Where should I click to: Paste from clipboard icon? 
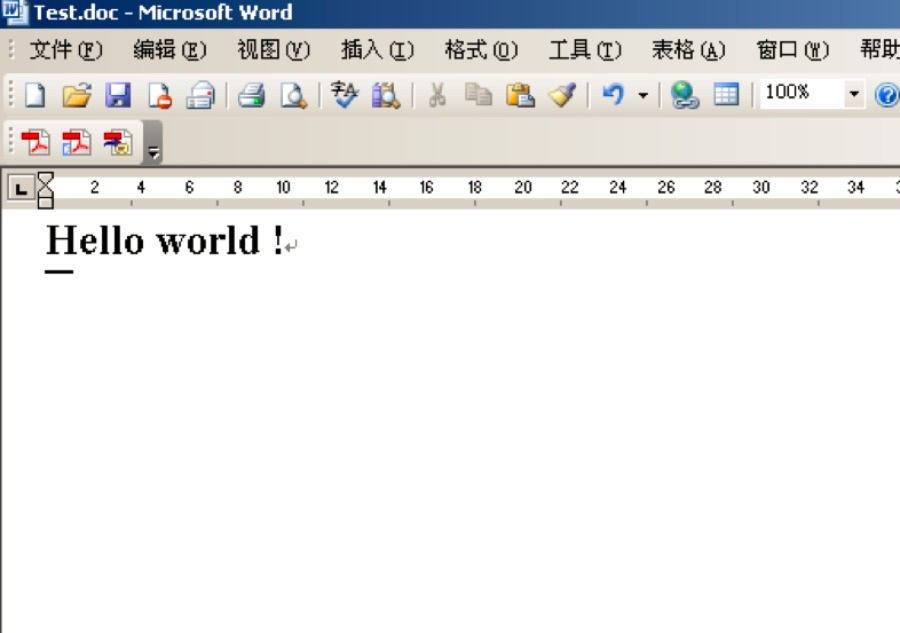520,95
